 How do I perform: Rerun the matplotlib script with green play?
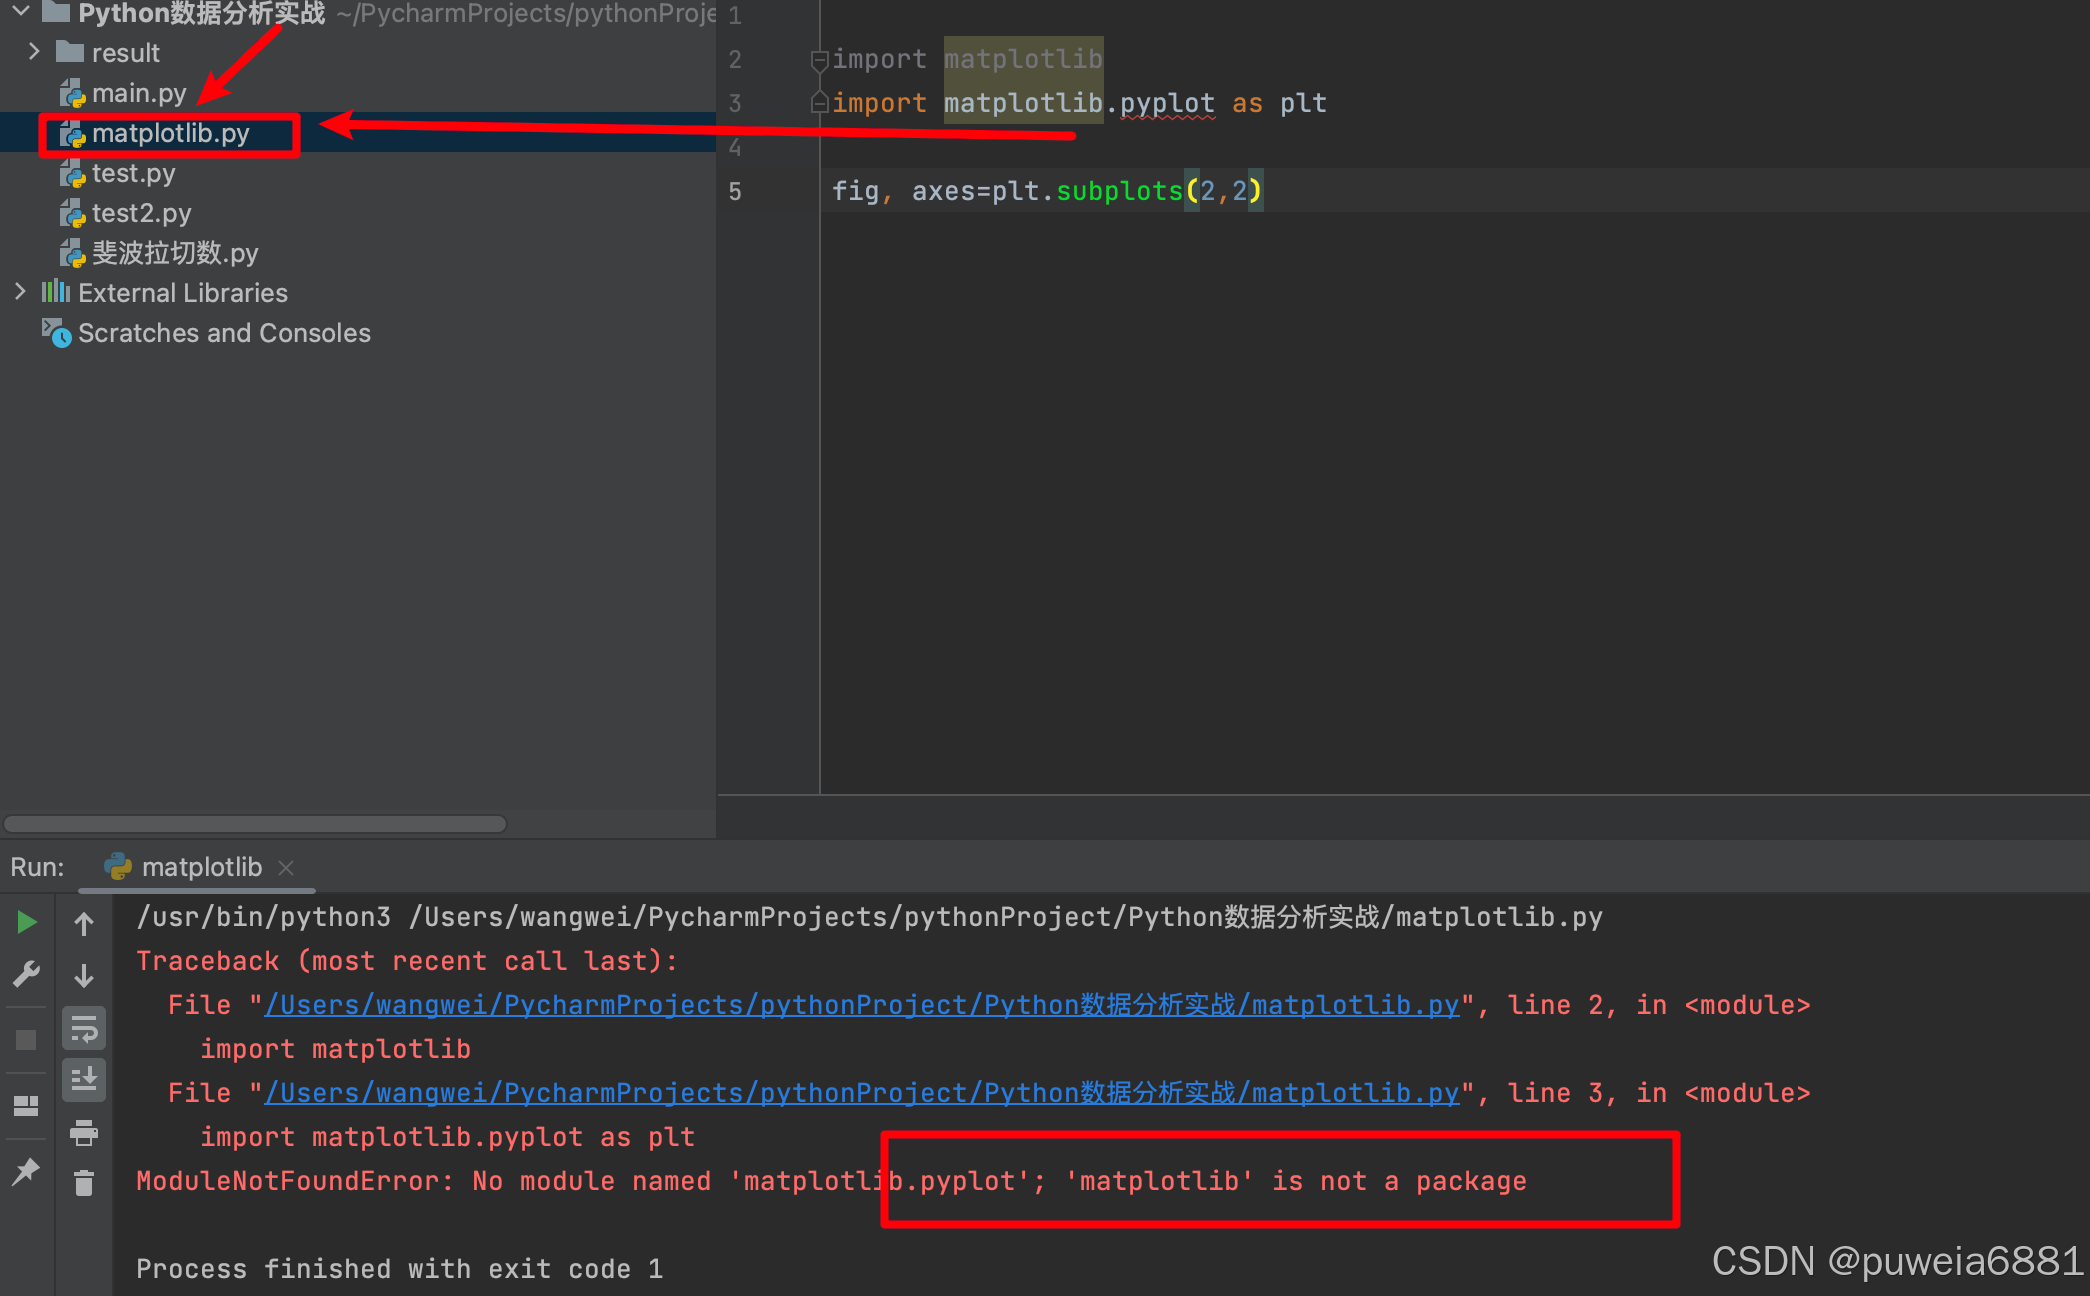tap(27, 922)
